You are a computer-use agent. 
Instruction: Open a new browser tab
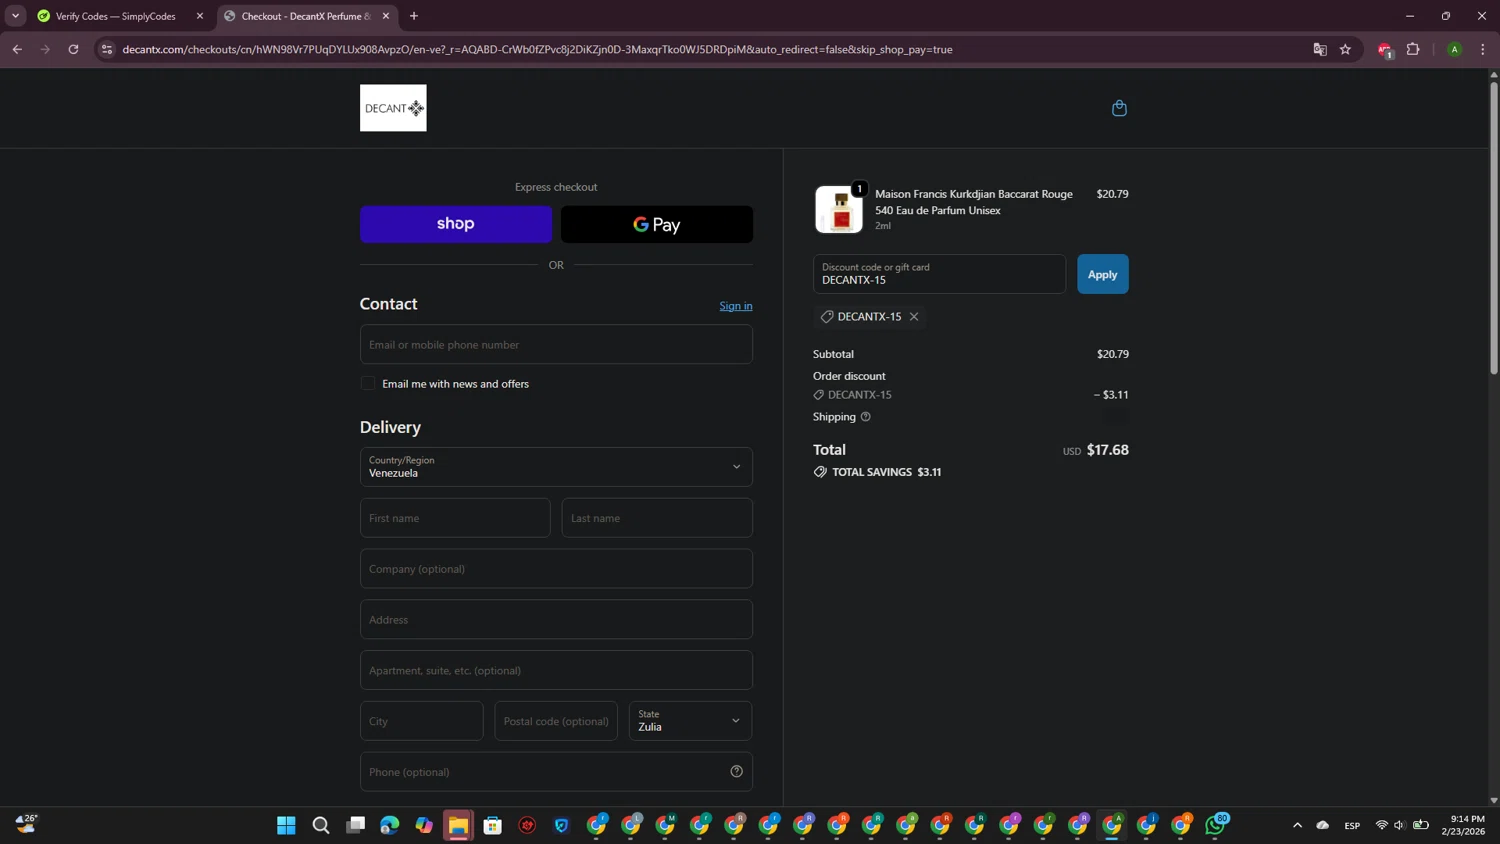(x=414, y=16)
